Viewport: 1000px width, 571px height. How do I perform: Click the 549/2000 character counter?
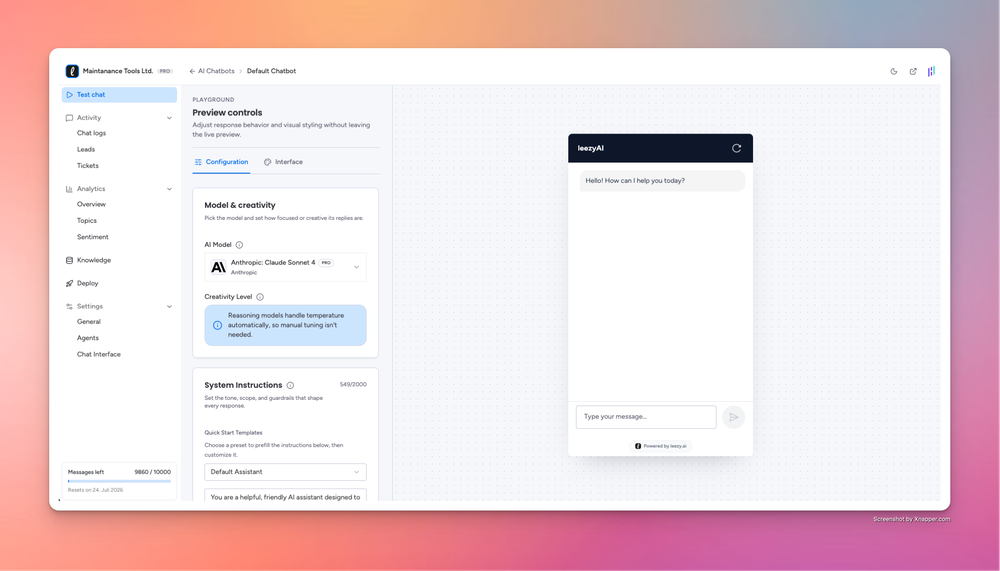coord(353,385)
